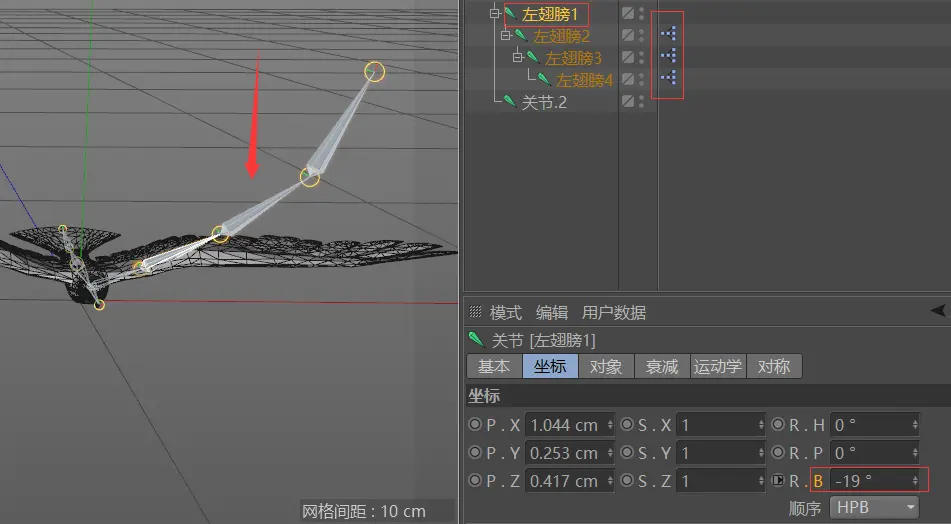Switch to the 对象 tab
Screen dimensions: 951x524
(606, 366)
